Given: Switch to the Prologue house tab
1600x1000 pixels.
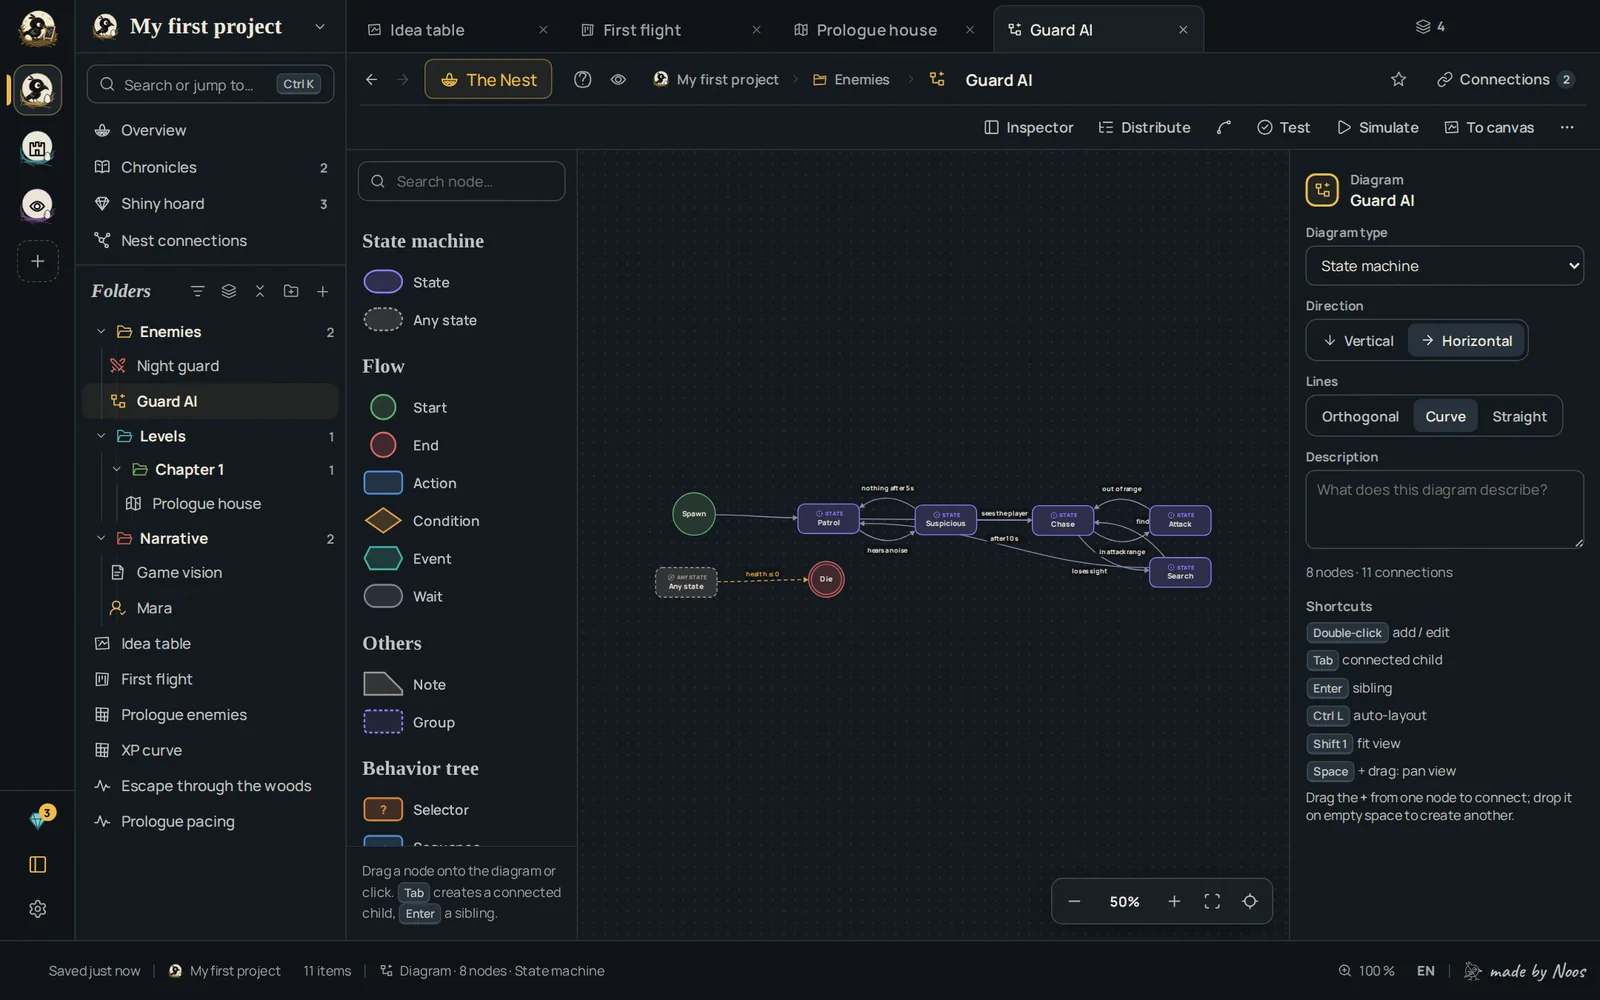Looking at the screenshot, I should pos(885,30).
